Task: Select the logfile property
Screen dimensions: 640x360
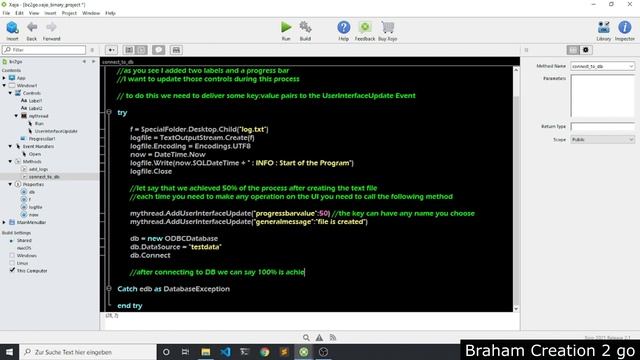Action: [36, 207]
